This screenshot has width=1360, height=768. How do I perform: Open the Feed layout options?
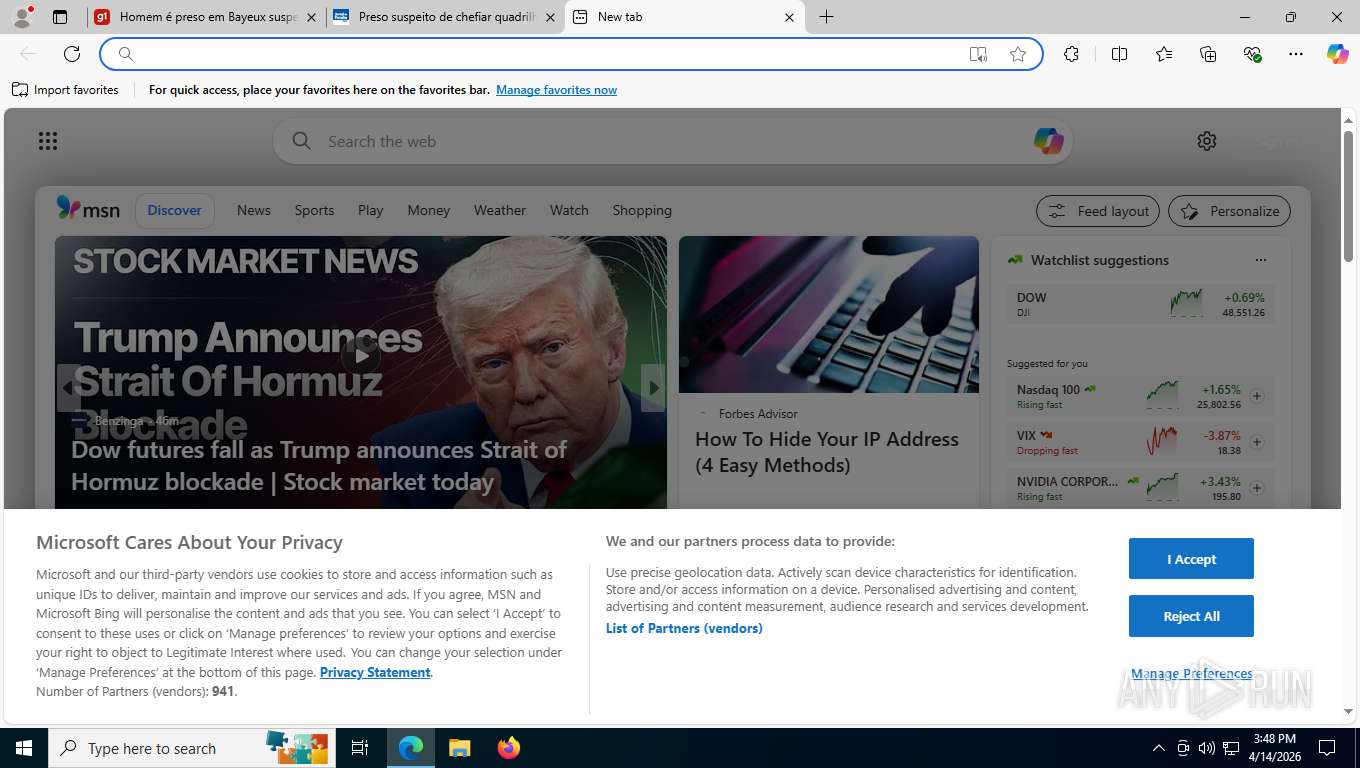click(x=1098, y=211)
